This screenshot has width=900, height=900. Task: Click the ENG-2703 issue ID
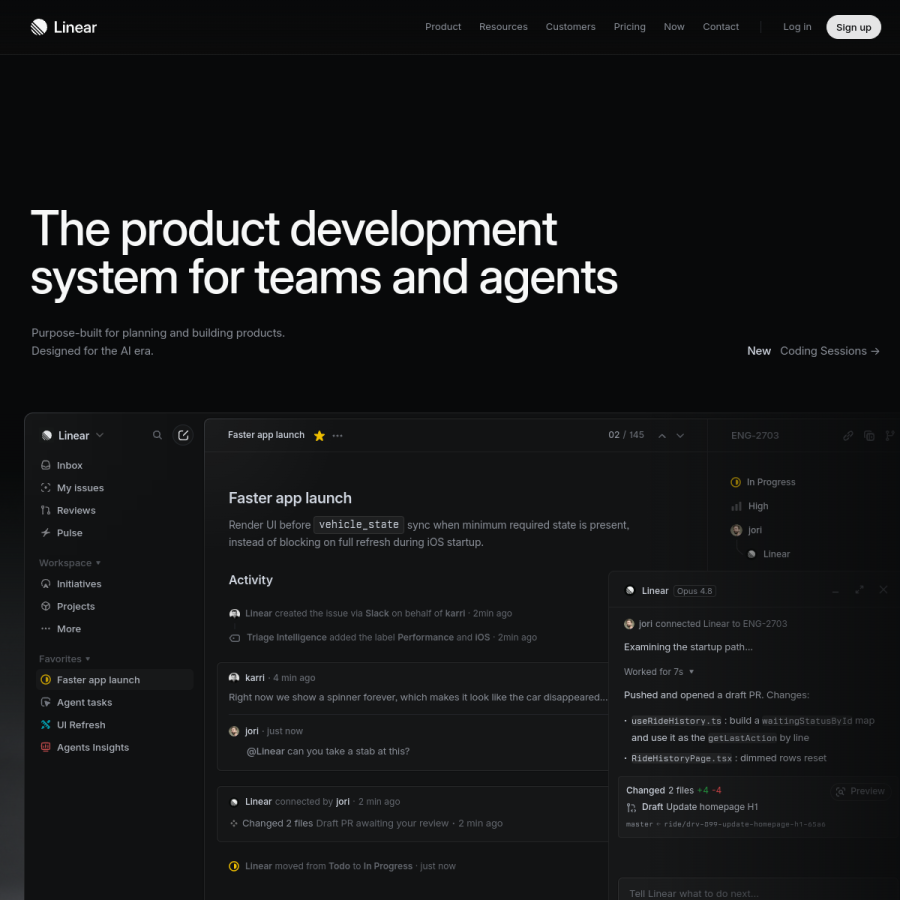tap(754, 436)
